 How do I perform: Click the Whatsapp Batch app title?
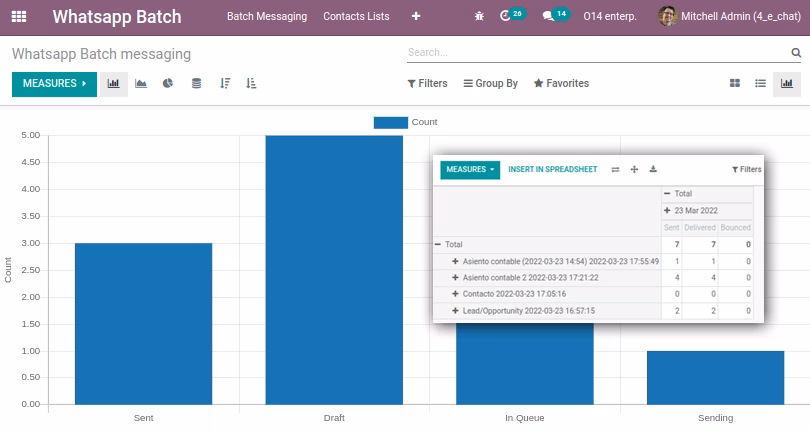tap(117, 17)
